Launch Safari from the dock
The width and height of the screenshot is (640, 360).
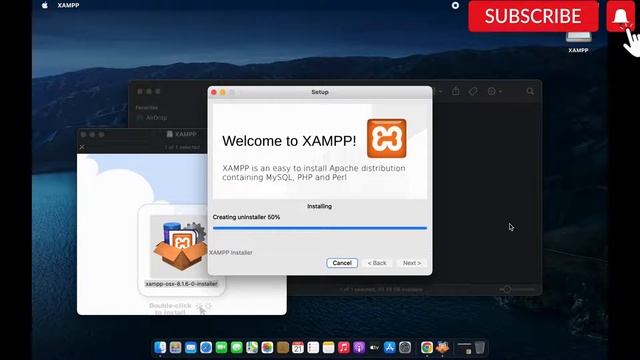pos(206,347)
